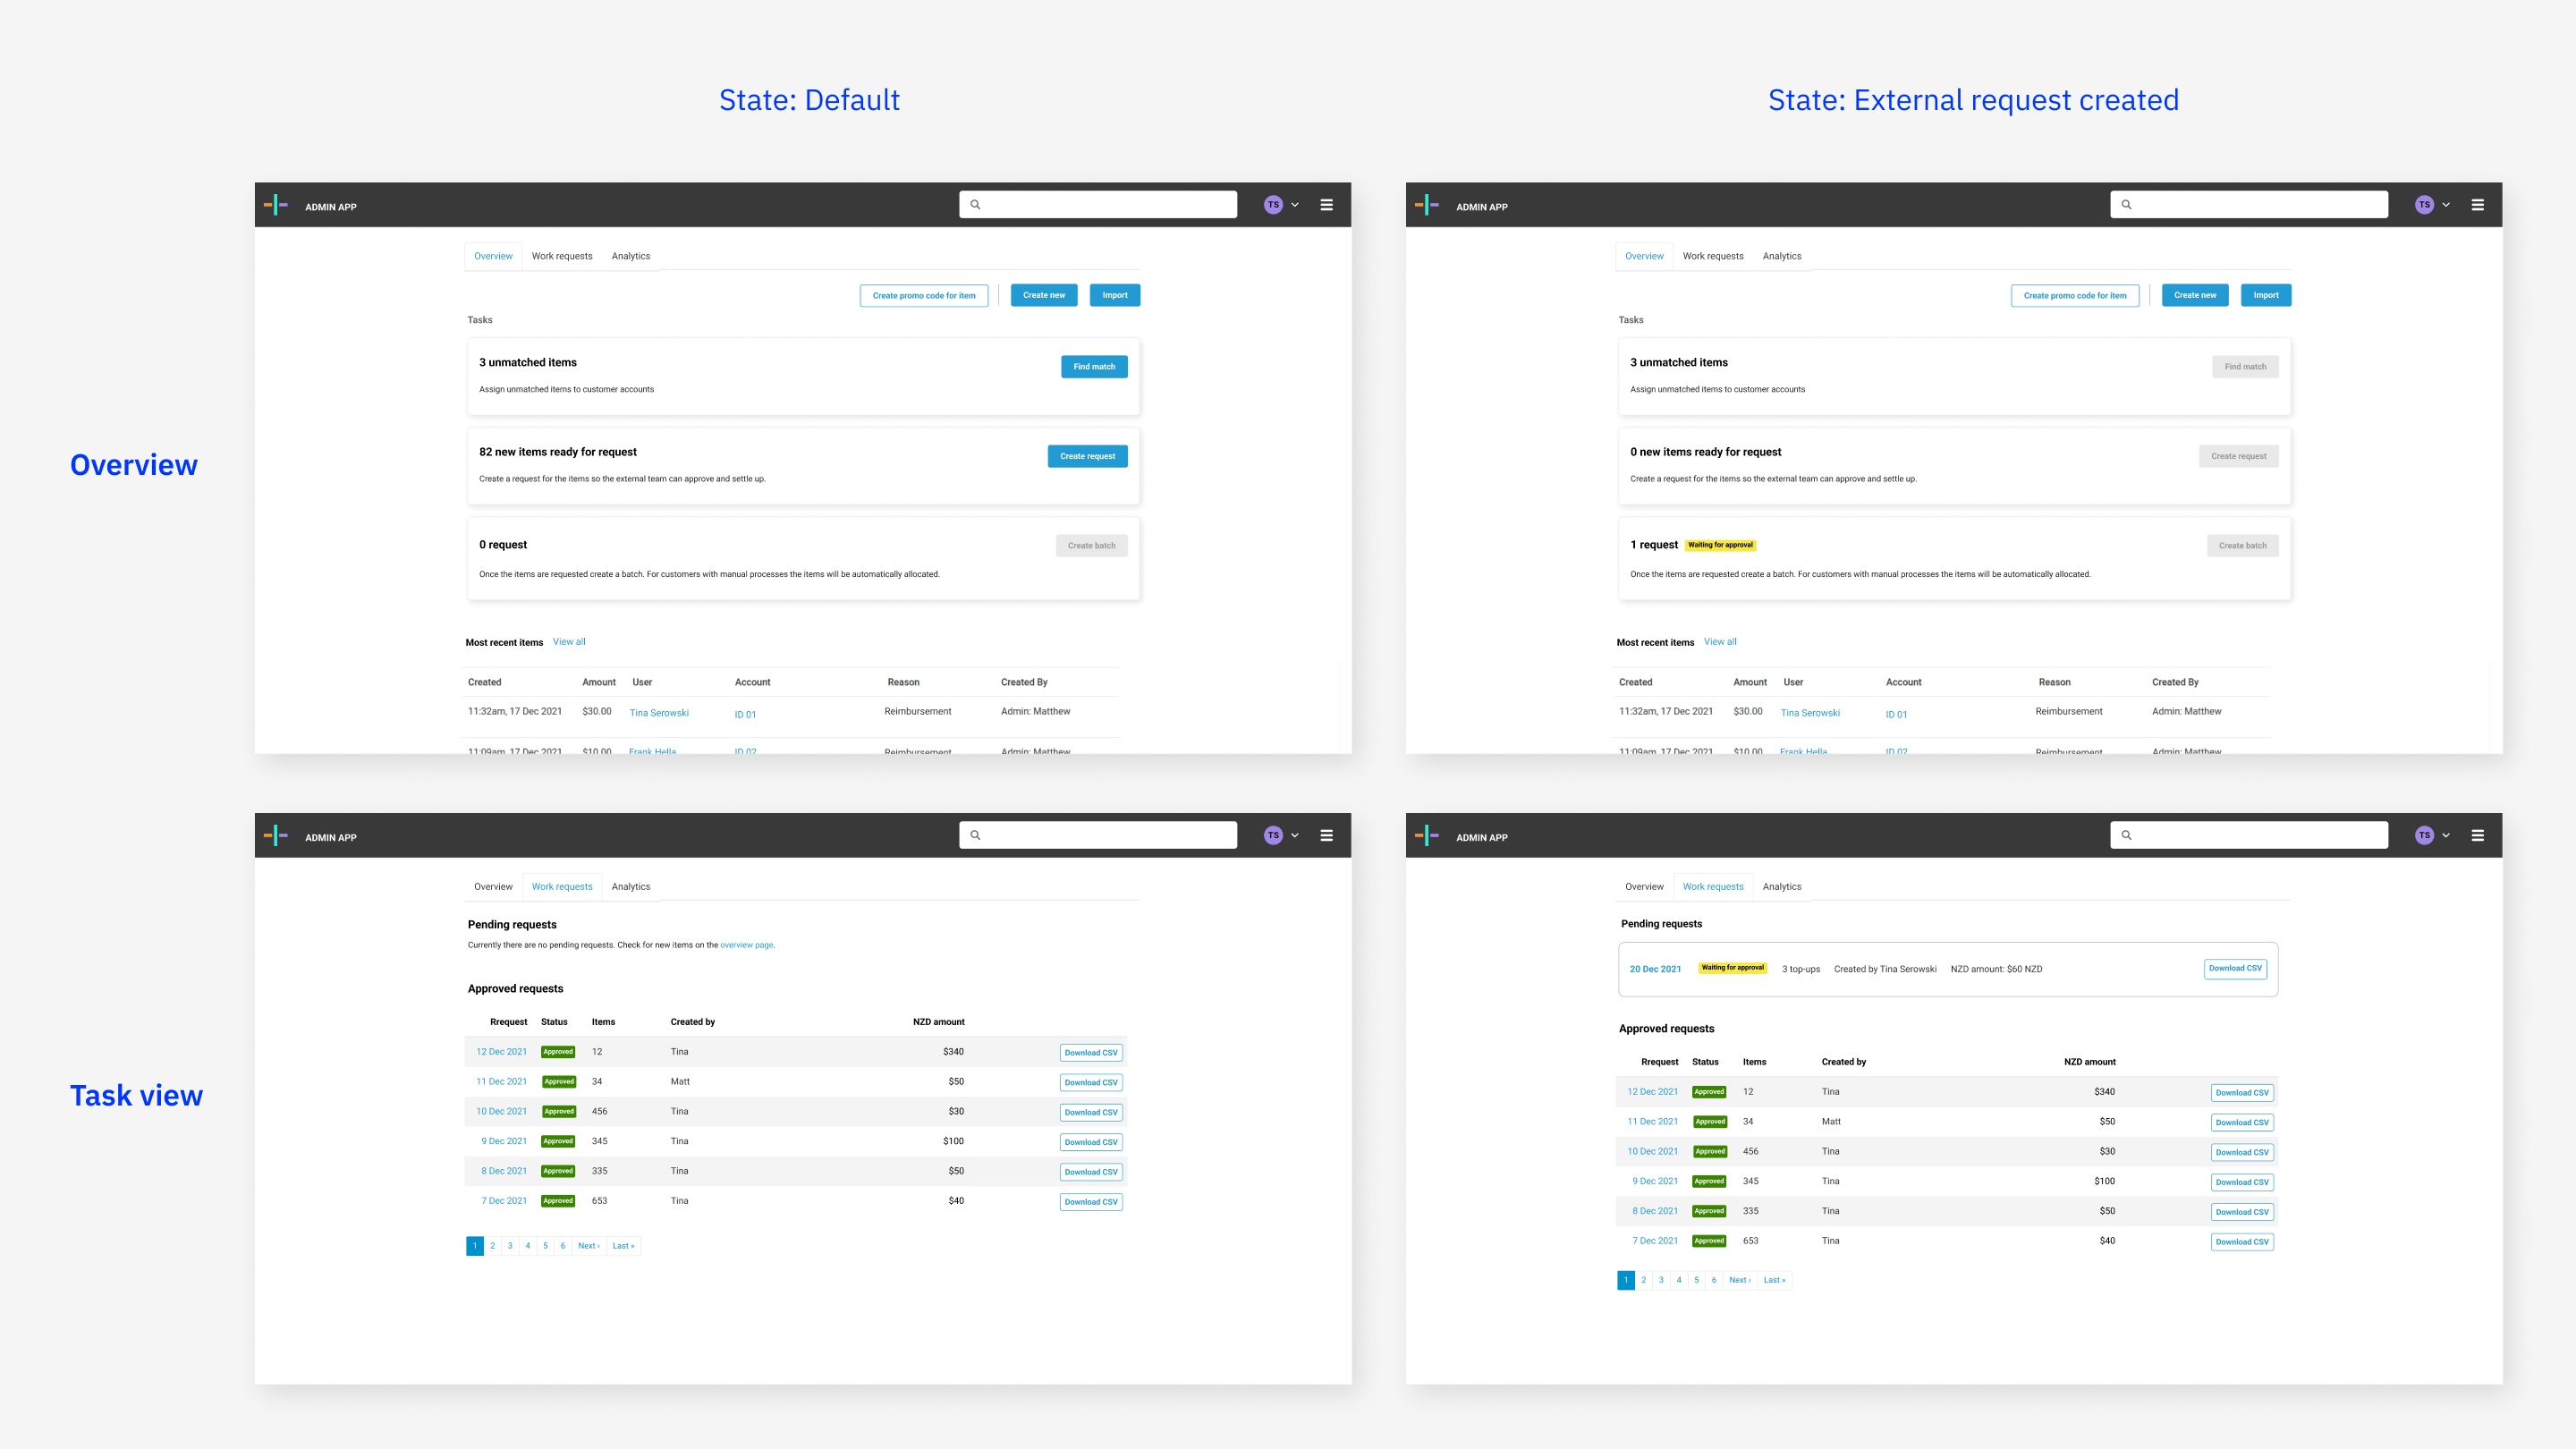Click the Create new button
Image resolution: width=2576 pixels, height=1449 pixels.
(x=1043, y=294)
